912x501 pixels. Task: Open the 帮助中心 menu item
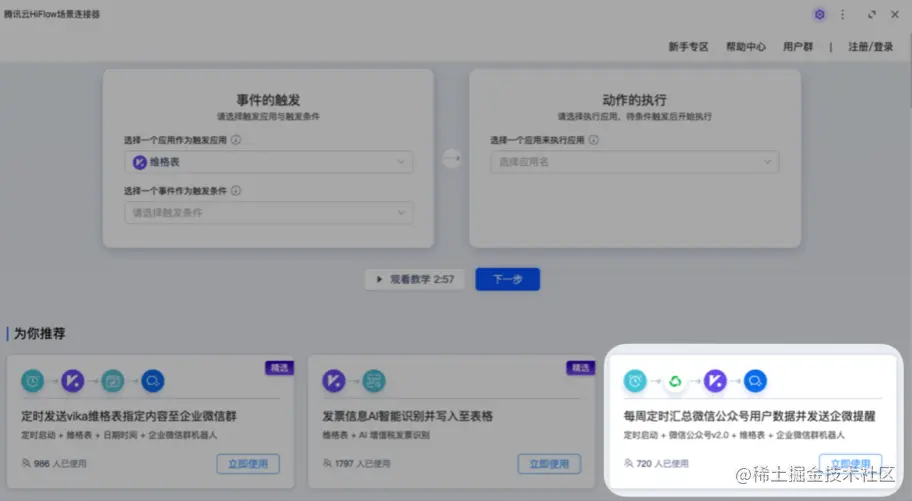tap(746, 47)
